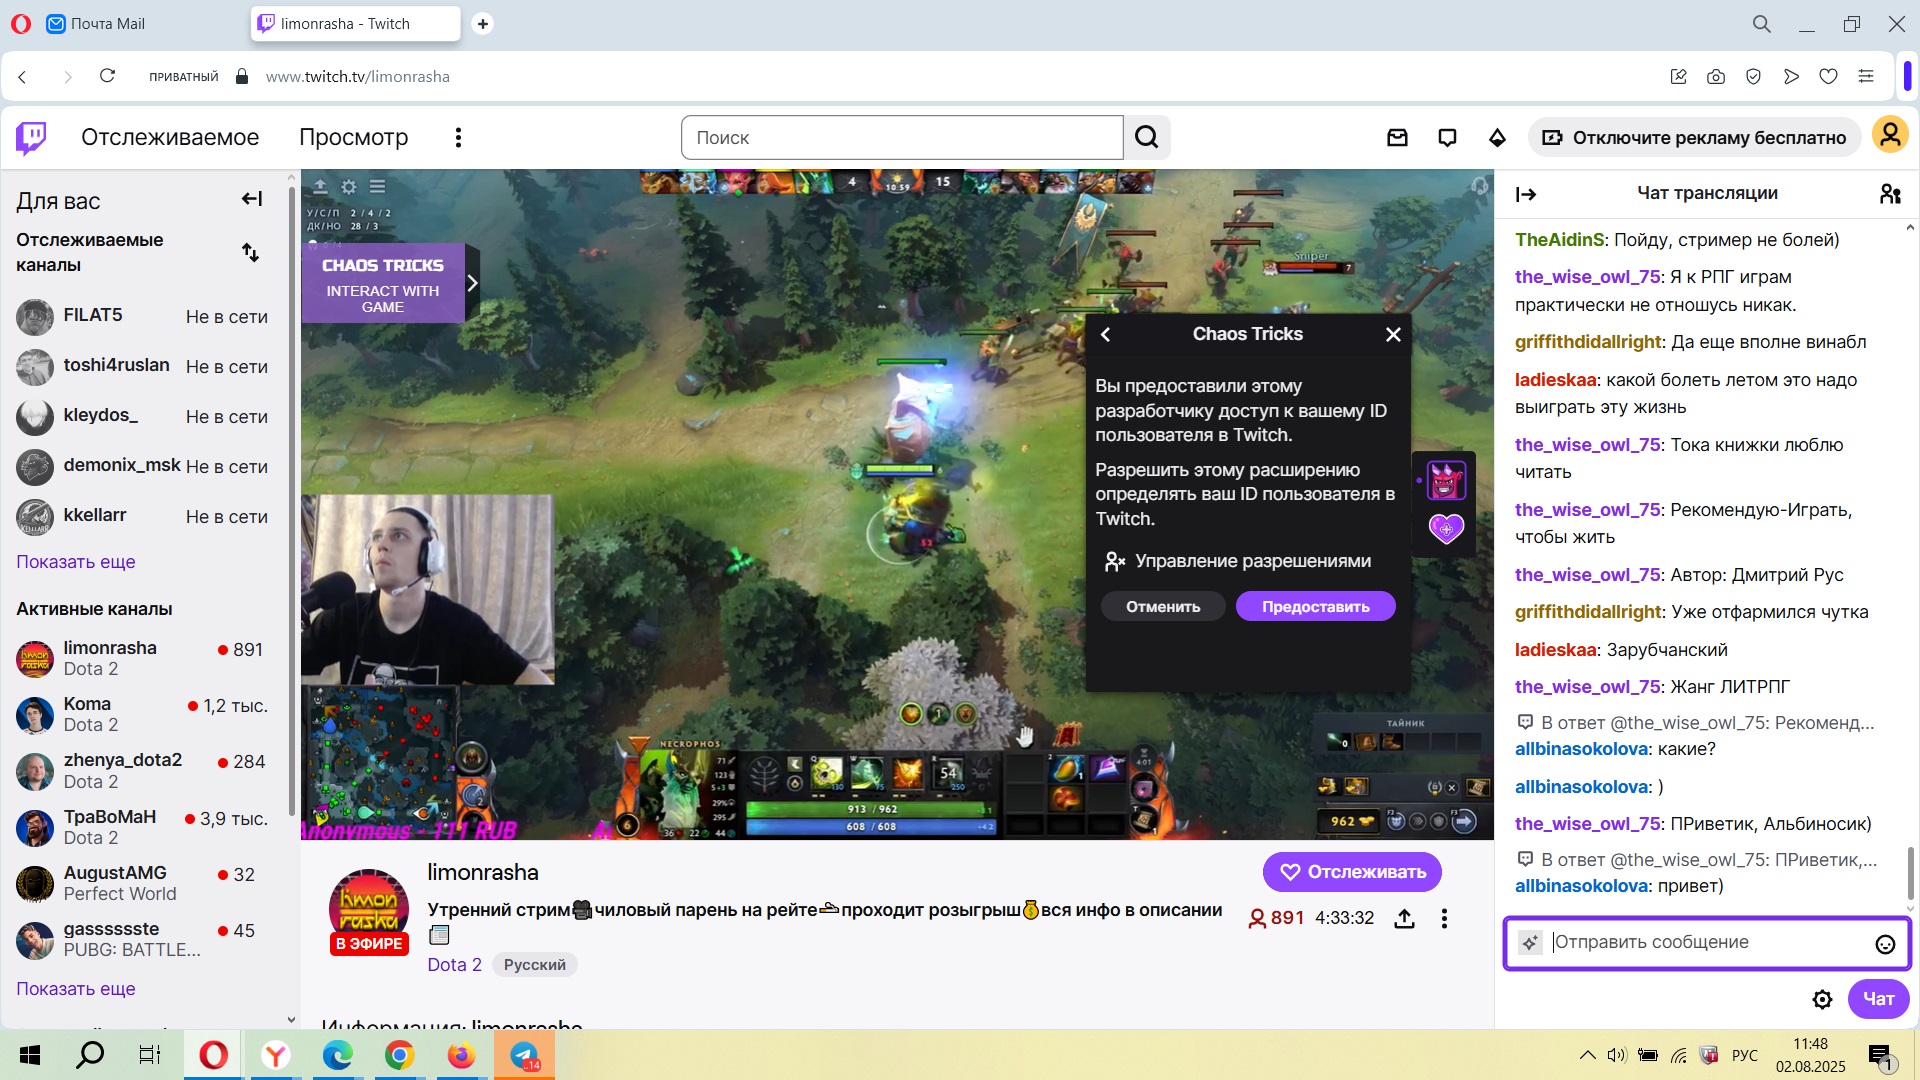Follow limonrasha with Отслеживать button
Image resolution: width=1920 pixels, height=1080 pixels.
point(1352,872)
